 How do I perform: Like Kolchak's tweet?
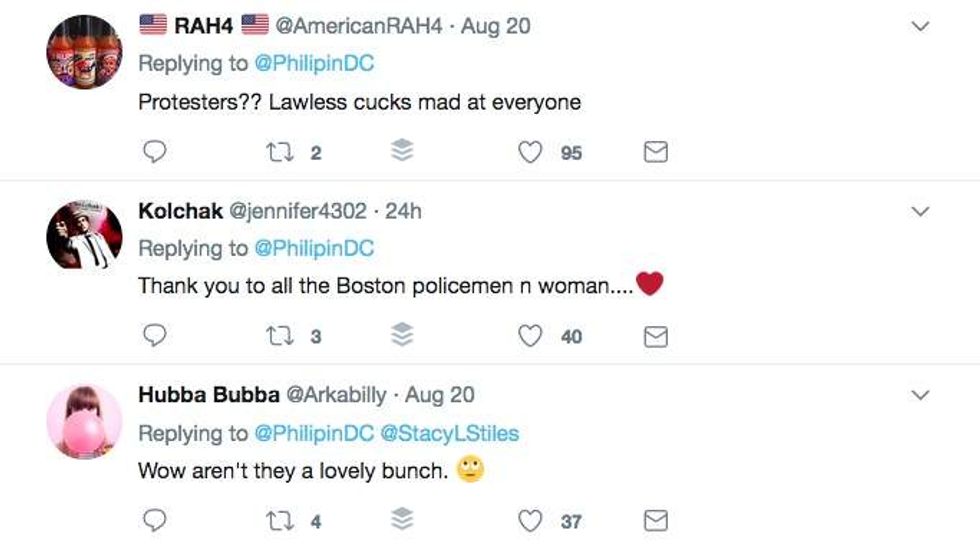click(x=530, y=337)
